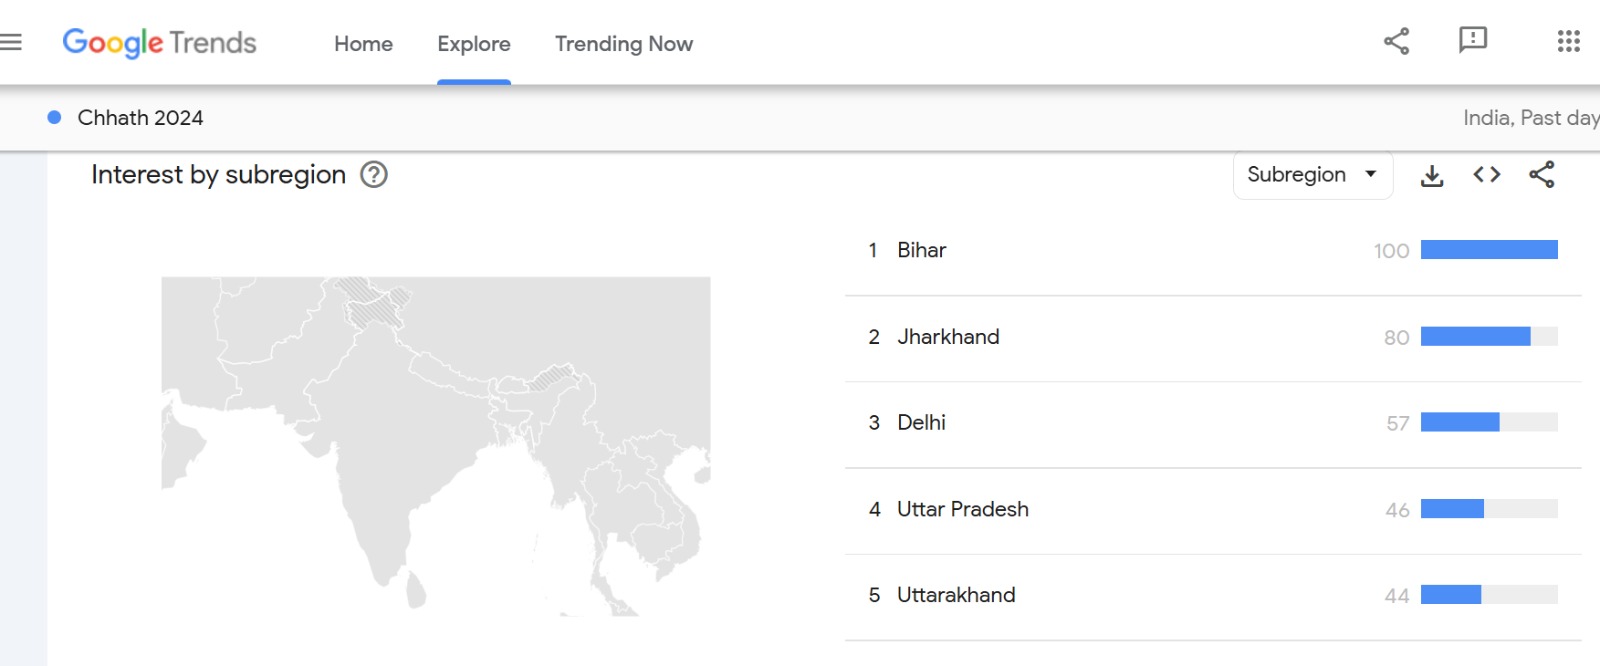Viewport: 1600px width, 666px height.
Task: Share the Interest by subregion chart
Action: tap(1541, 174)
